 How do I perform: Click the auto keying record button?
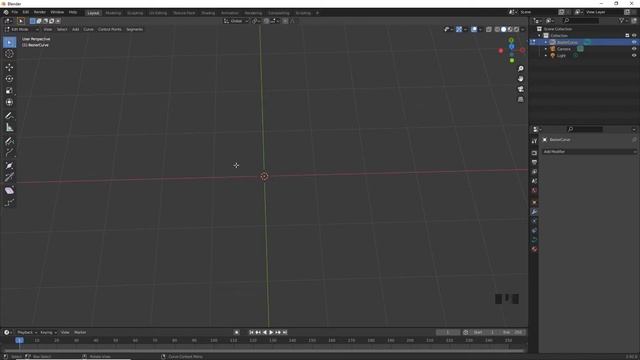pyautogui.click(x=236, y=332)
